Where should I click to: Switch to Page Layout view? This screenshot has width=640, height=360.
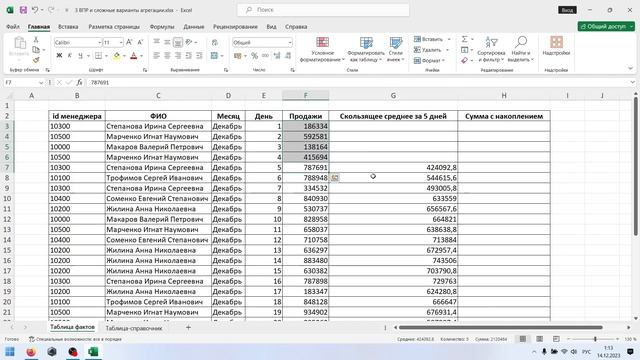[x=539, y=339]
